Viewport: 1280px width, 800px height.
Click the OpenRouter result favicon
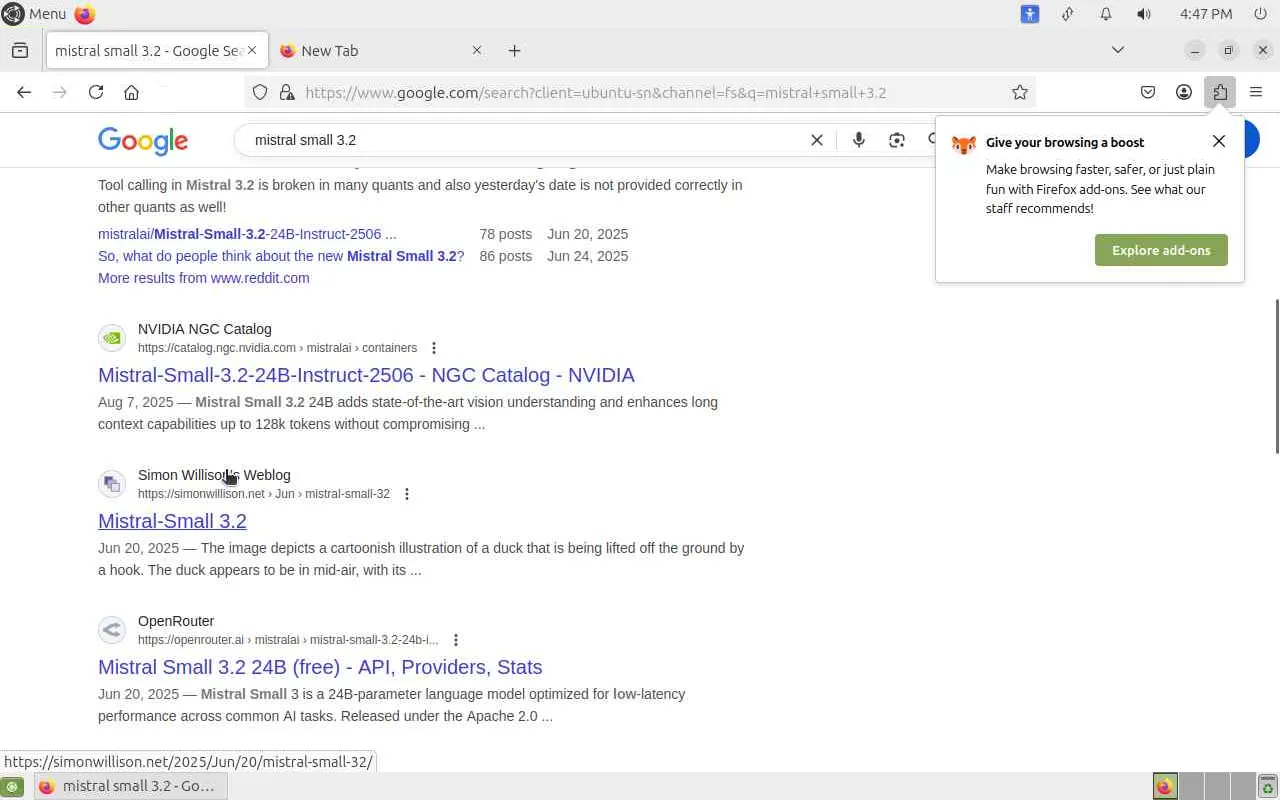point(112,630)
